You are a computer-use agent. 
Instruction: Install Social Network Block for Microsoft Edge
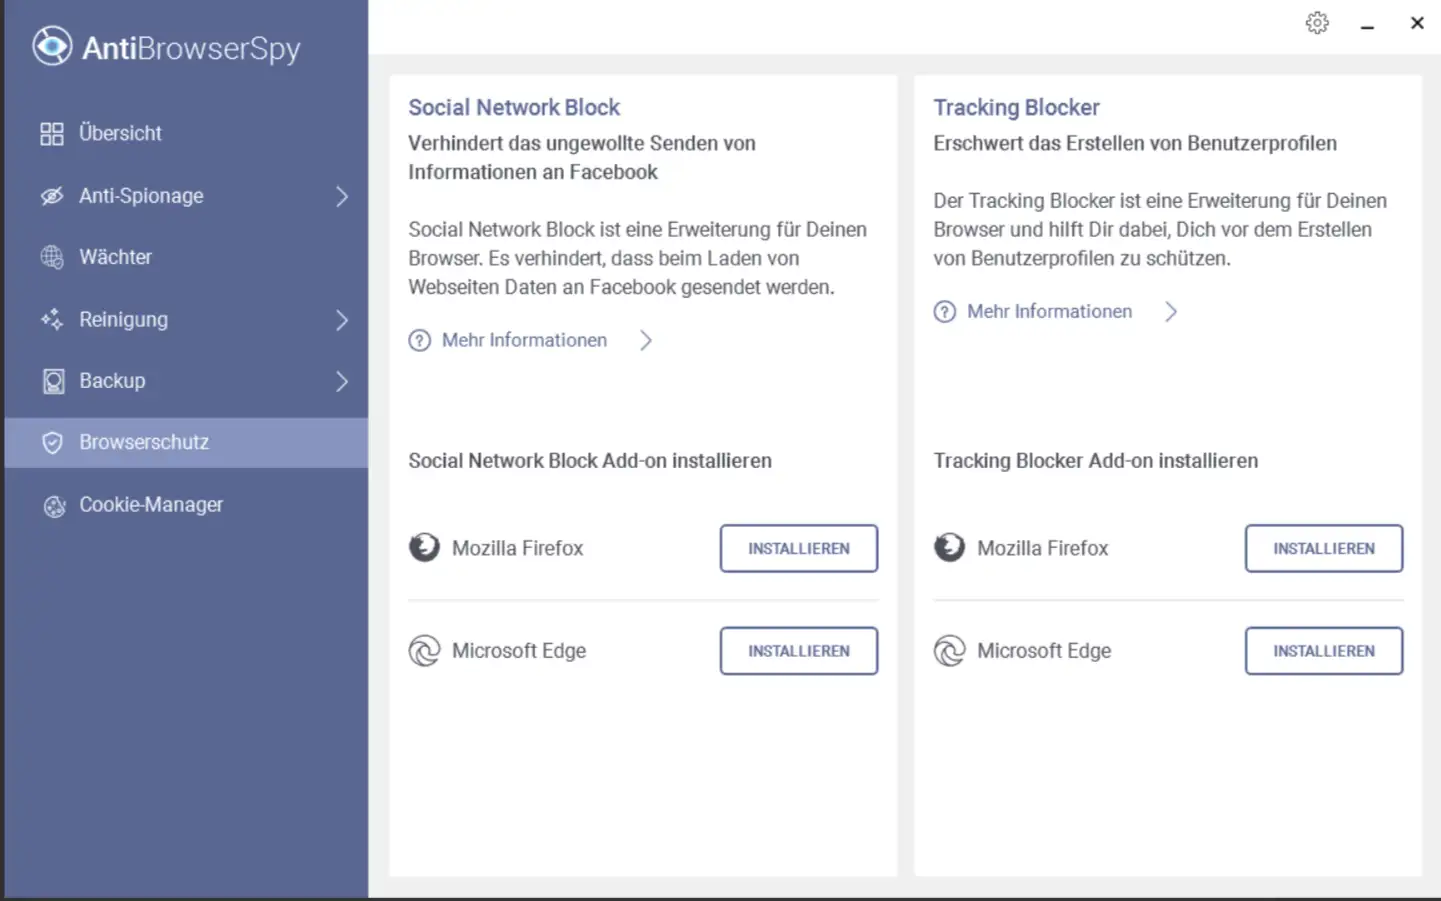pyautogui.click(x=798, y=651)
